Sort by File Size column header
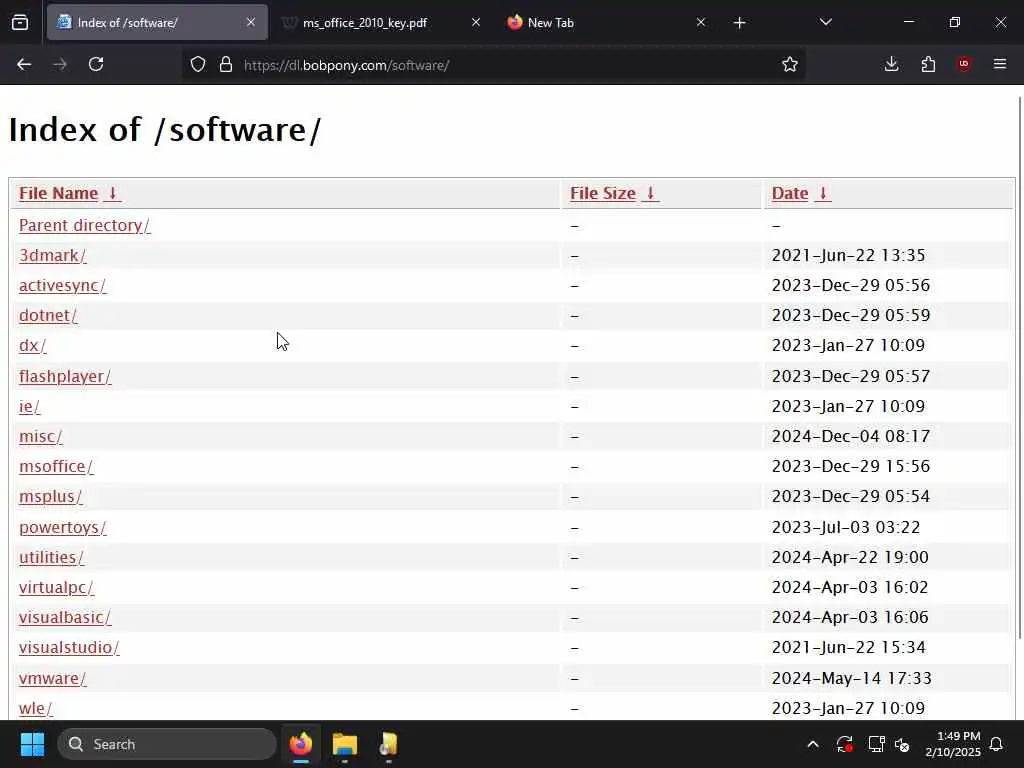Screen dimensions: 1024x768 click(614, 193)
